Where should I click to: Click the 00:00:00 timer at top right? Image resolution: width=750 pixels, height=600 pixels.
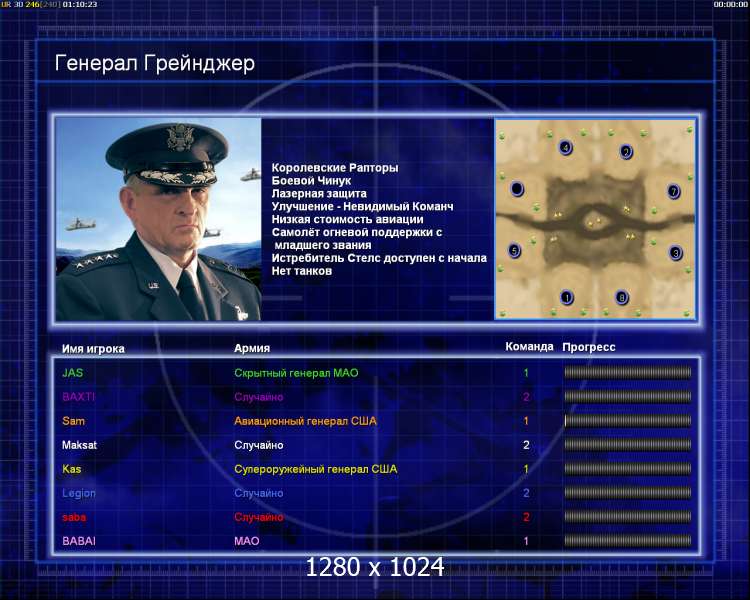(730, 4)
